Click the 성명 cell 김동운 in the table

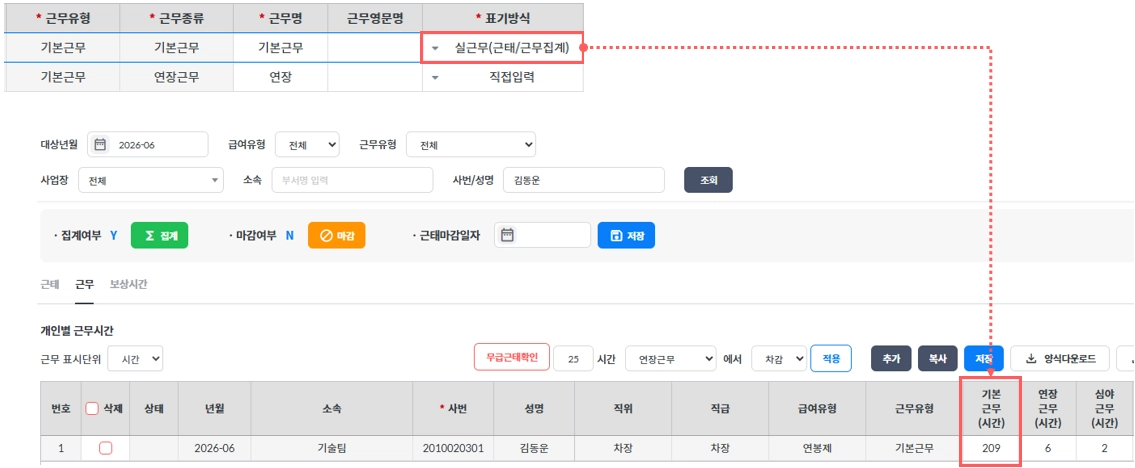tap(534, 448)
